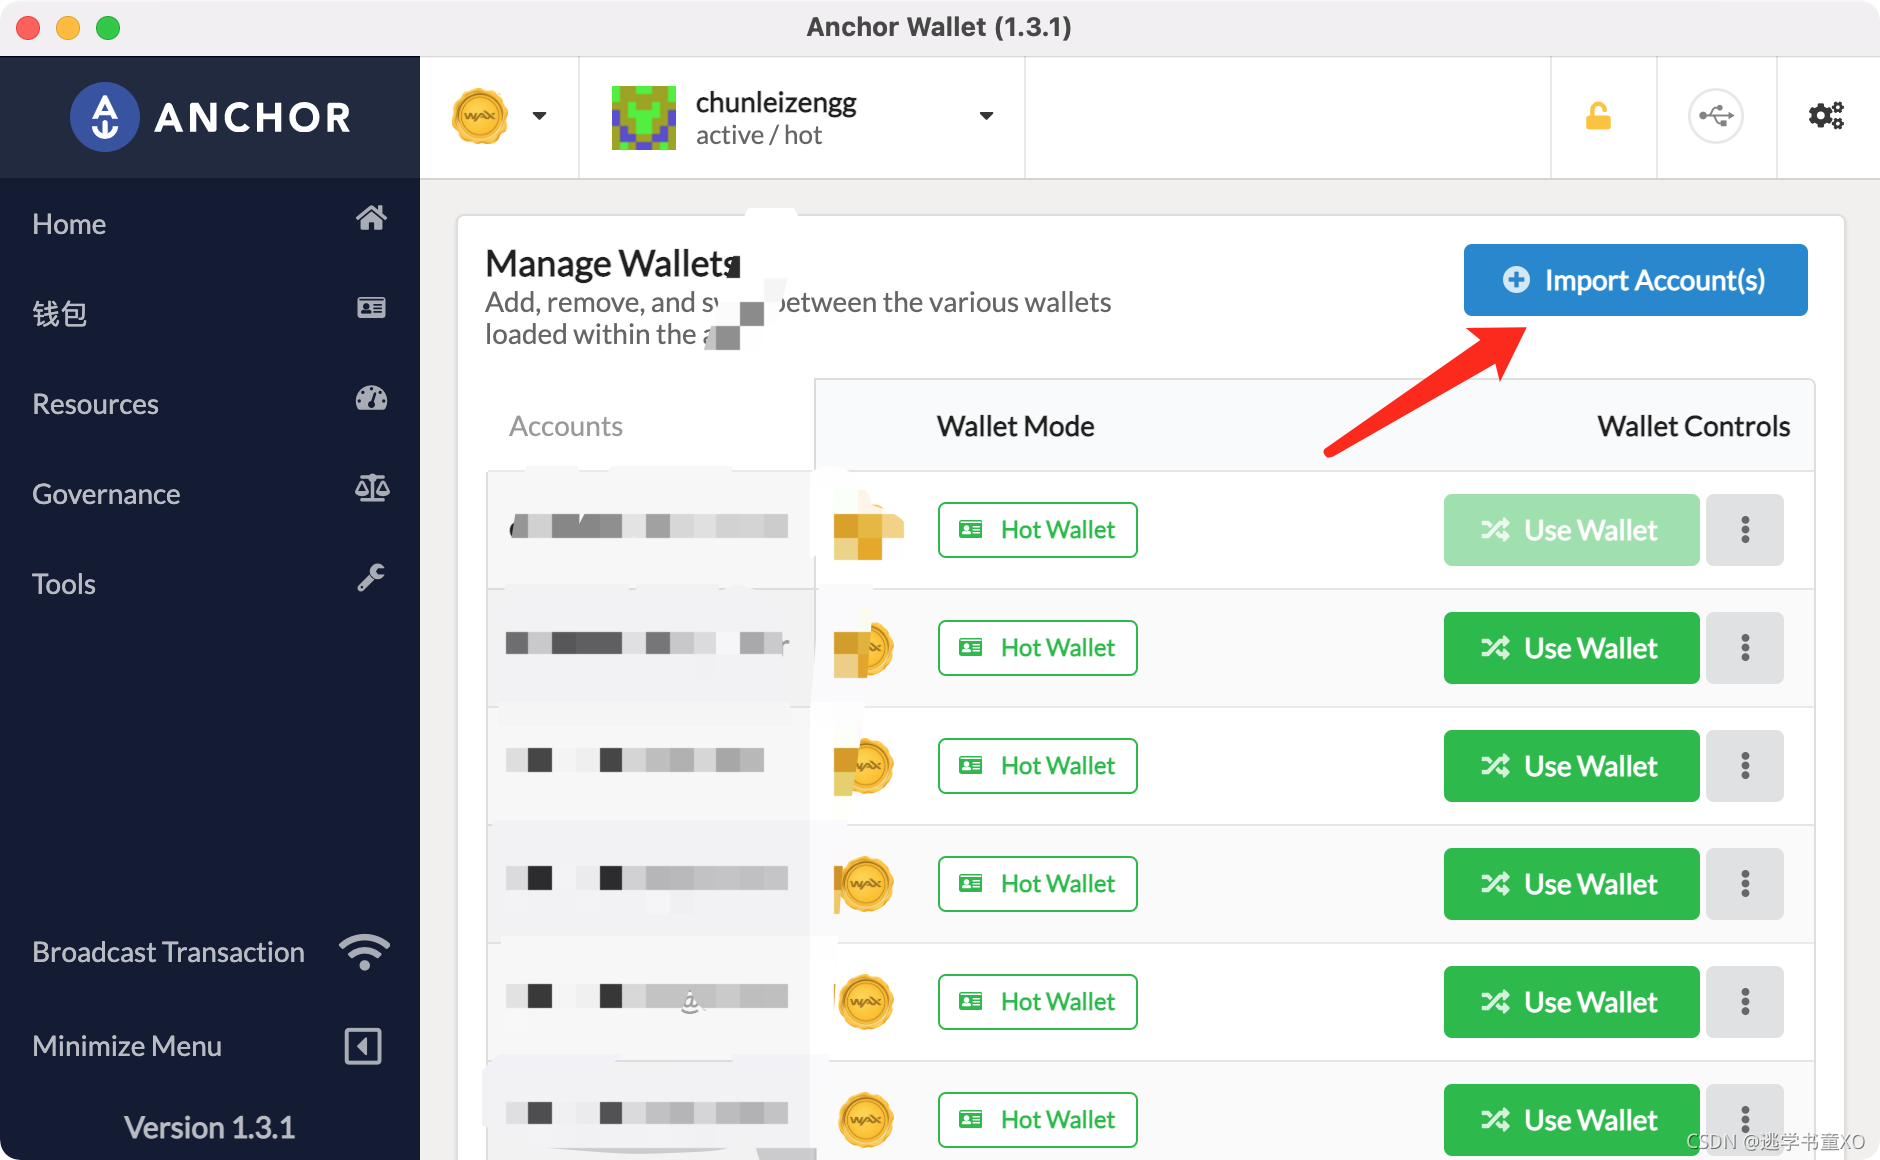Click the faded Use Wallet button in first row
Image resolution: width=1880 pixels, height=1160 pixels.
(1571, 530)
